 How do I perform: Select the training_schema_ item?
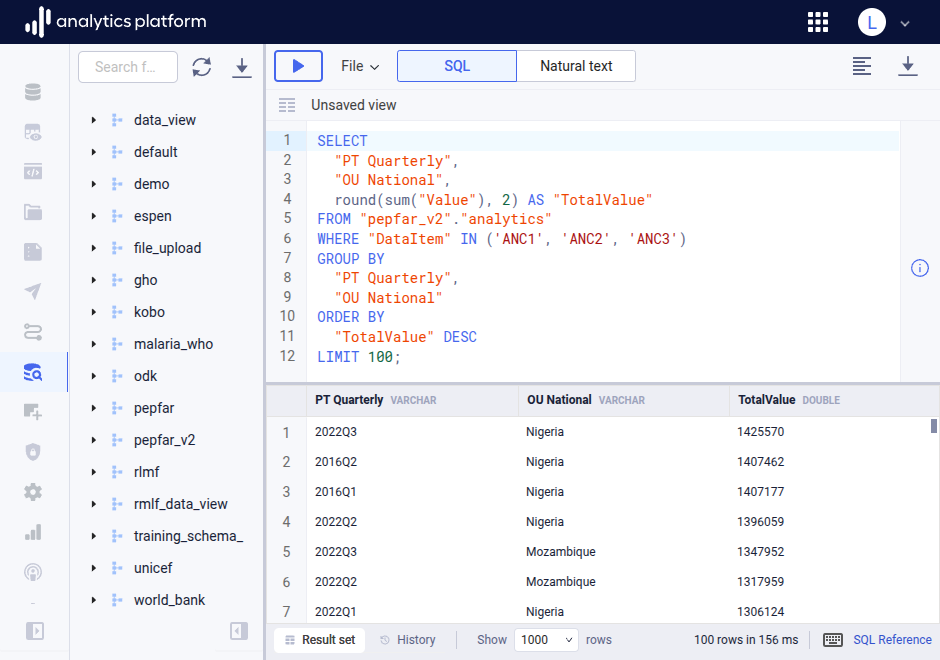point(188,536)
